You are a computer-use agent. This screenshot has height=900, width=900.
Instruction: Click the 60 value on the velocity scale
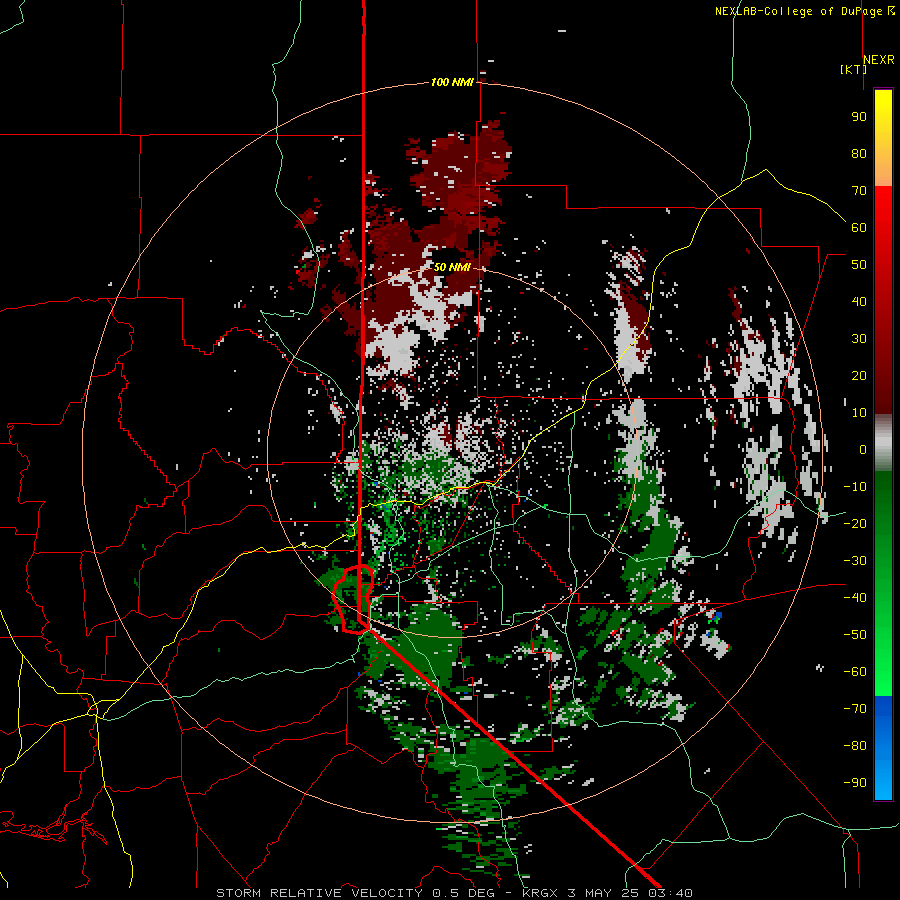859,227
